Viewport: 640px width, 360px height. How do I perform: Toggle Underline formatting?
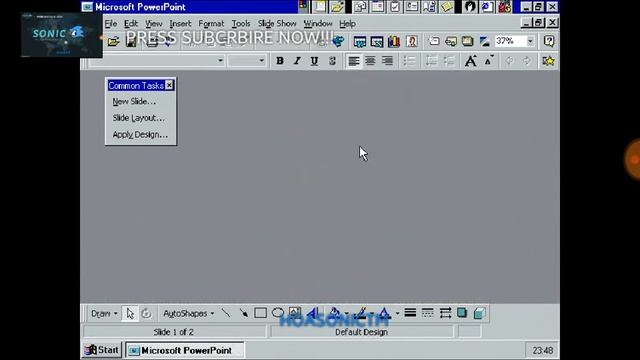[314, 61]
